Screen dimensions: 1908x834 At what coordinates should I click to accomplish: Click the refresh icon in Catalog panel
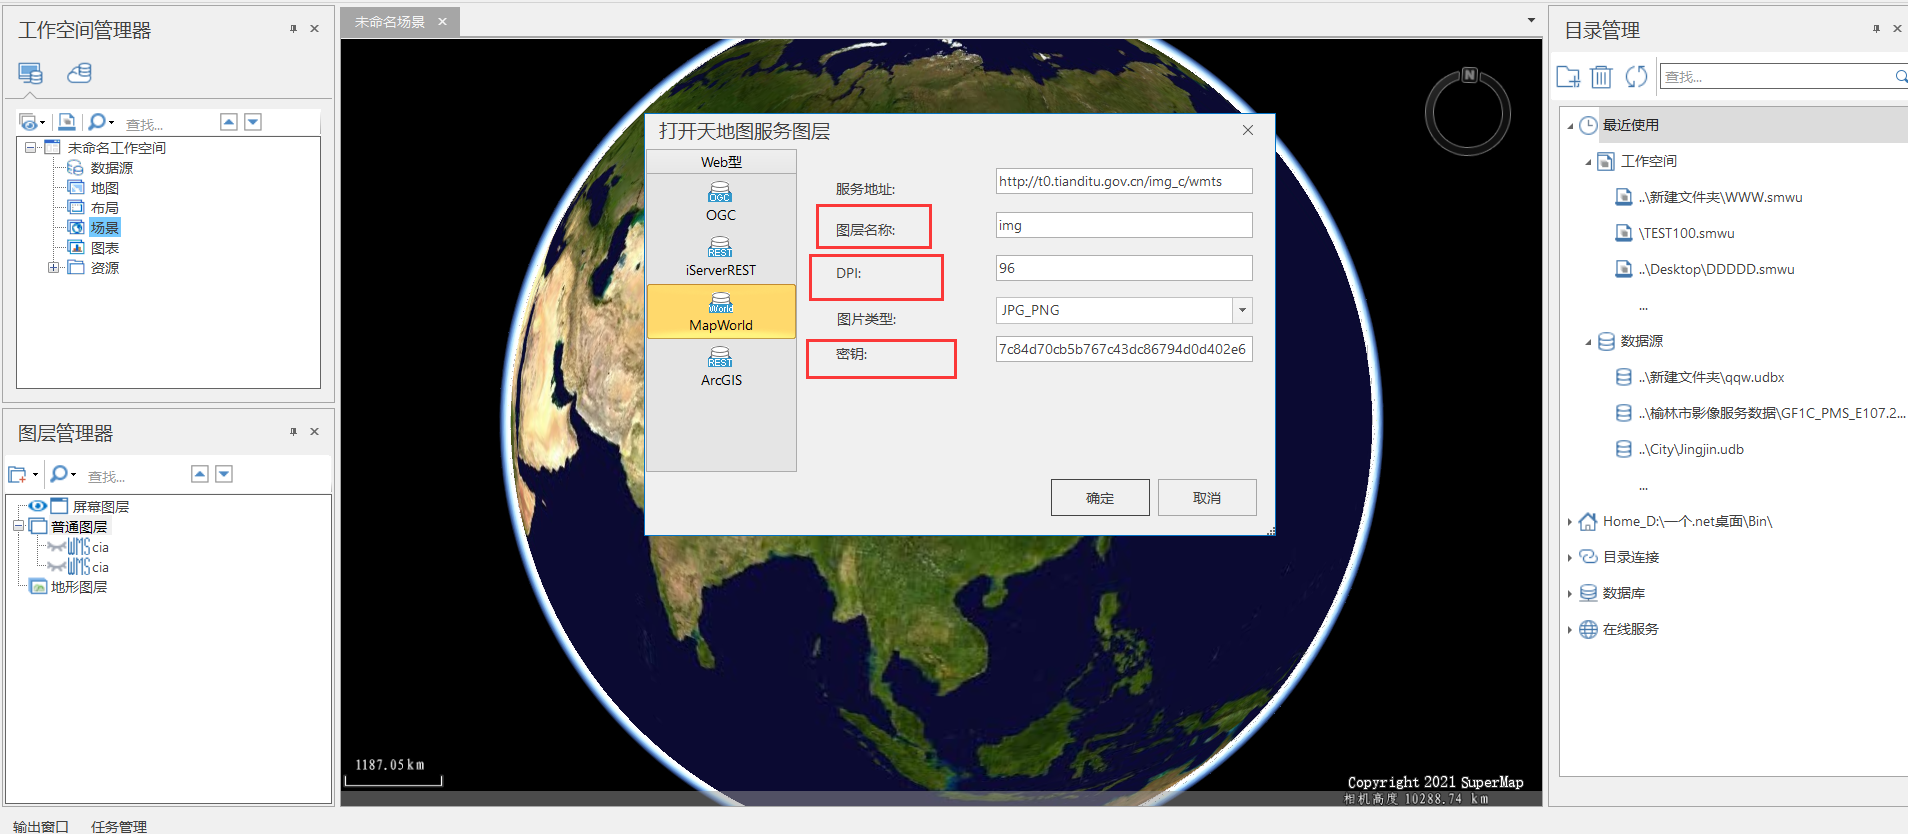point(1636,76)
